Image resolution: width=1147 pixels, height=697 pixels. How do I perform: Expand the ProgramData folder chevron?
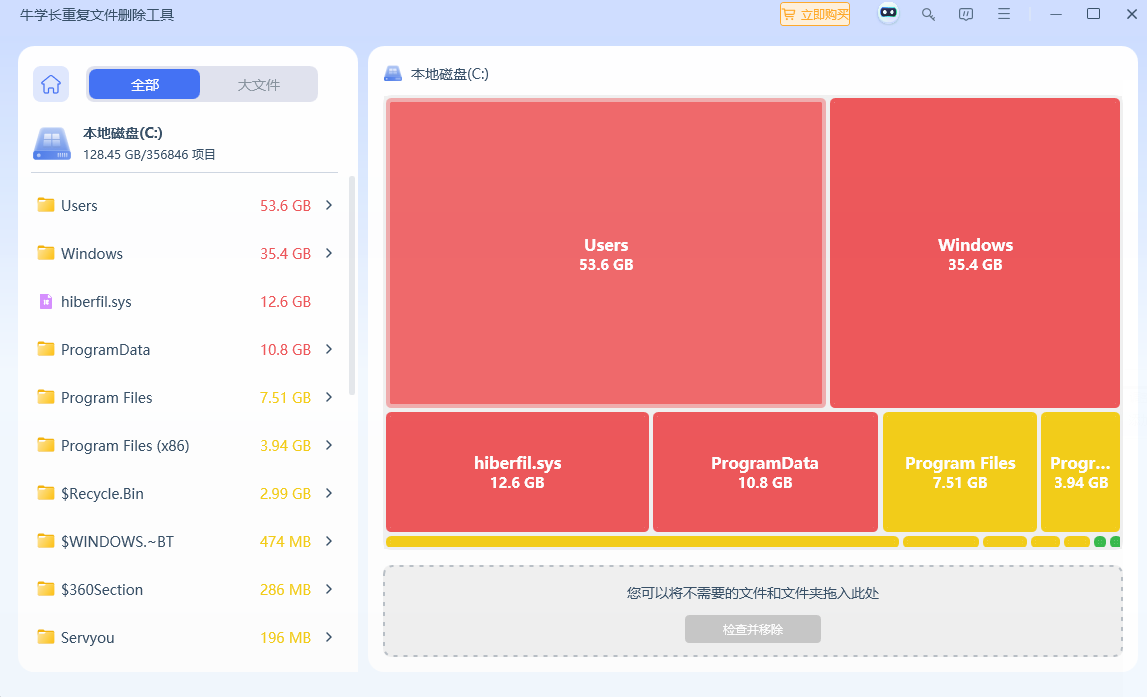[329, 349]
